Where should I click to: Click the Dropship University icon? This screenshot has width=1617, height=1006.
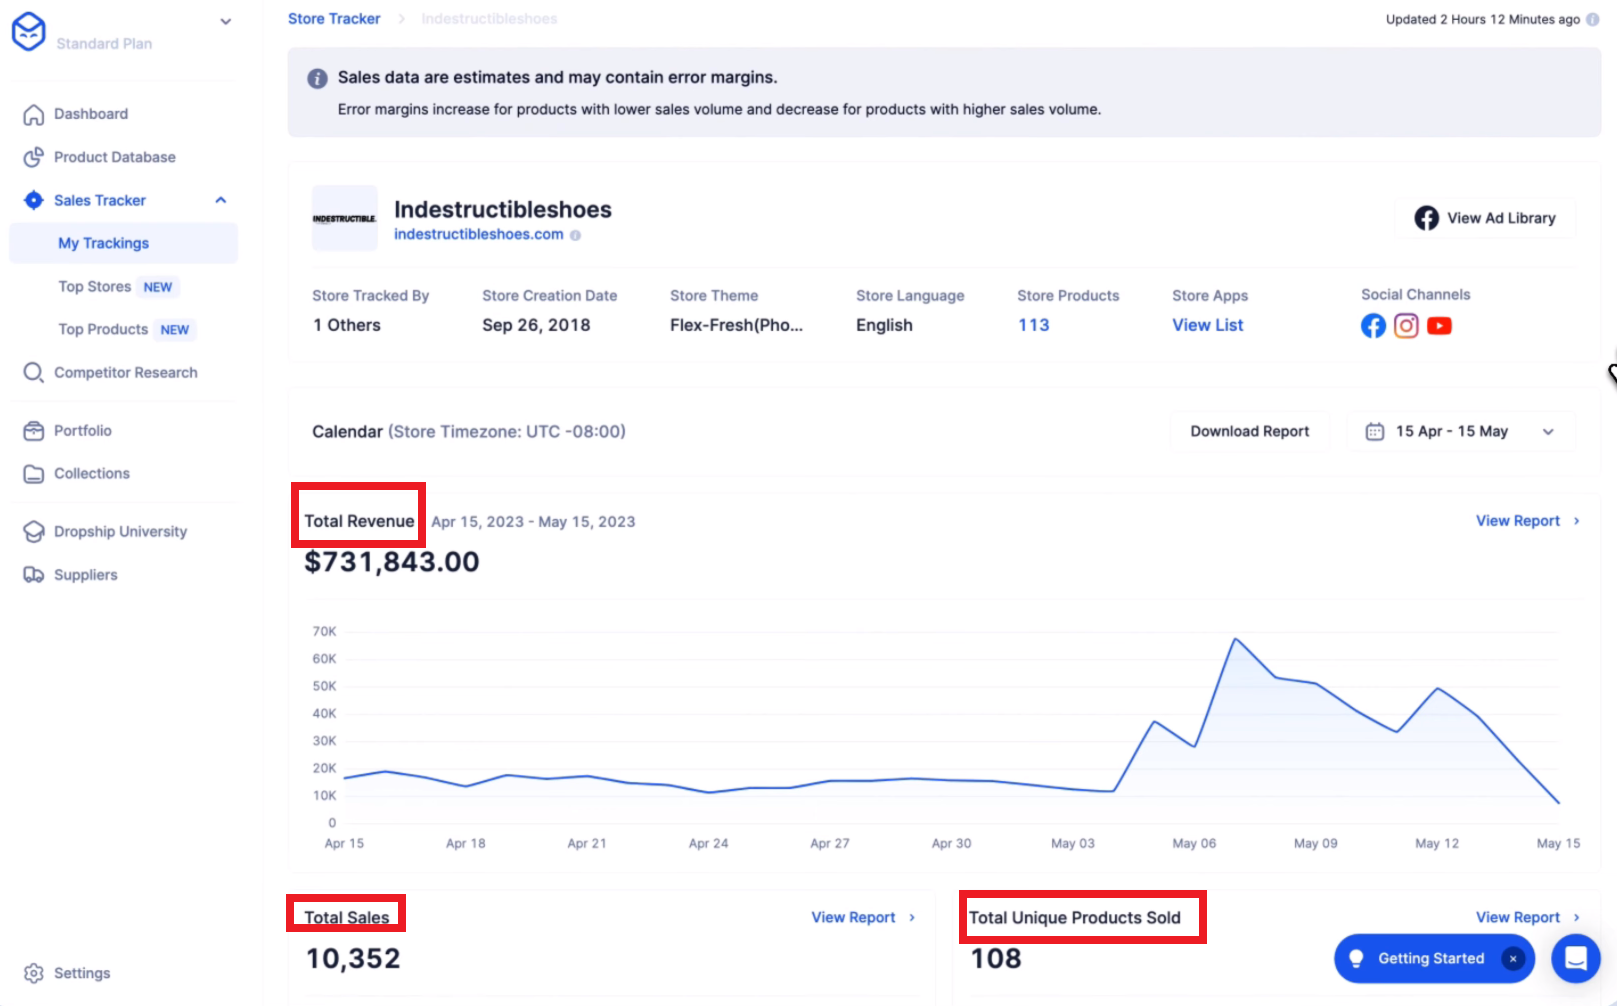(x=34, y=532)
